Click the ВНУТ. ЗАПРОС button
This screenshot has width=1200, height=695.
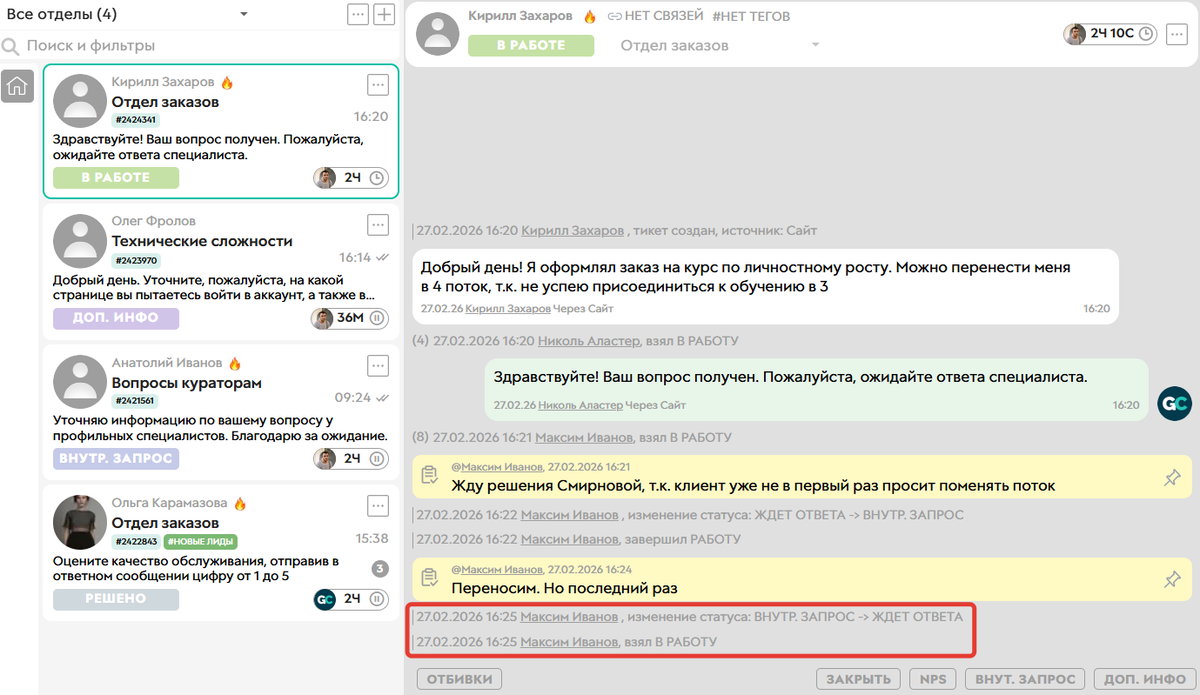point(1025,679)
